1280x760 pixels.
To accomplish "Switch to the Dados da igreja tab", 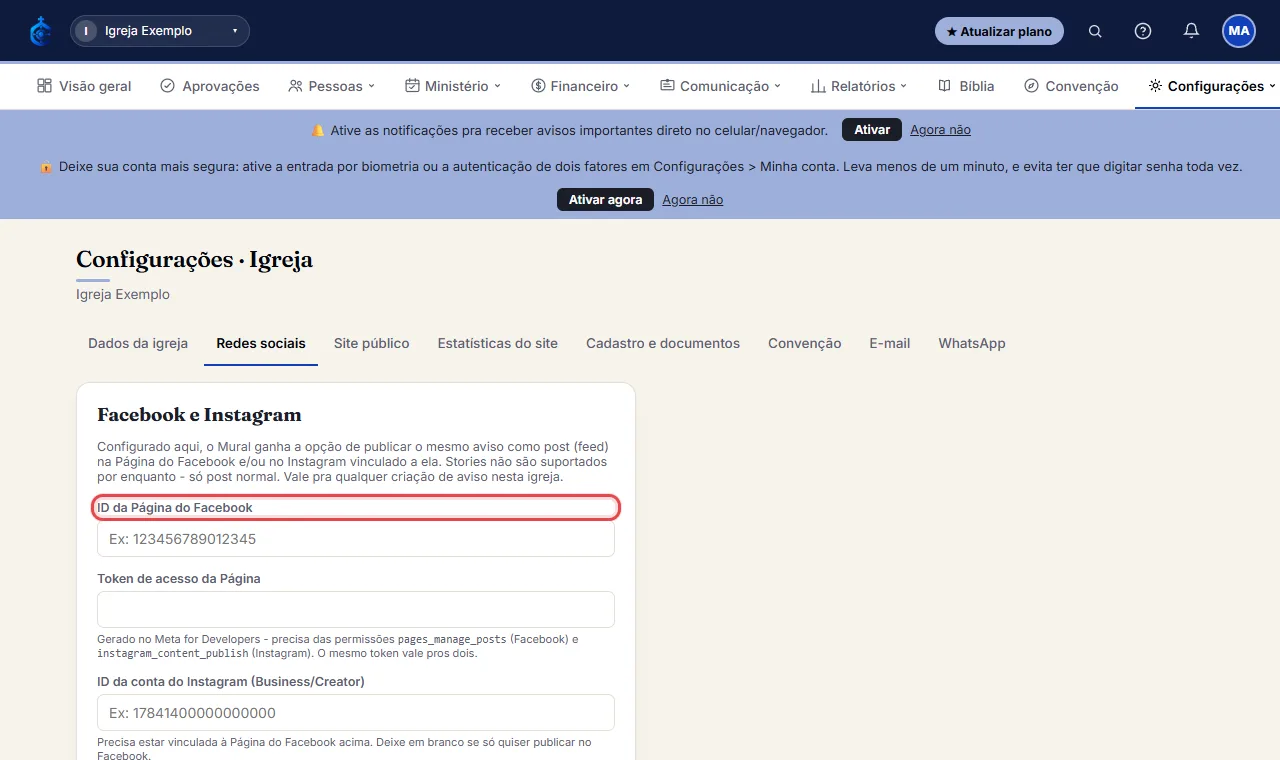I will [x=138, y=343].
